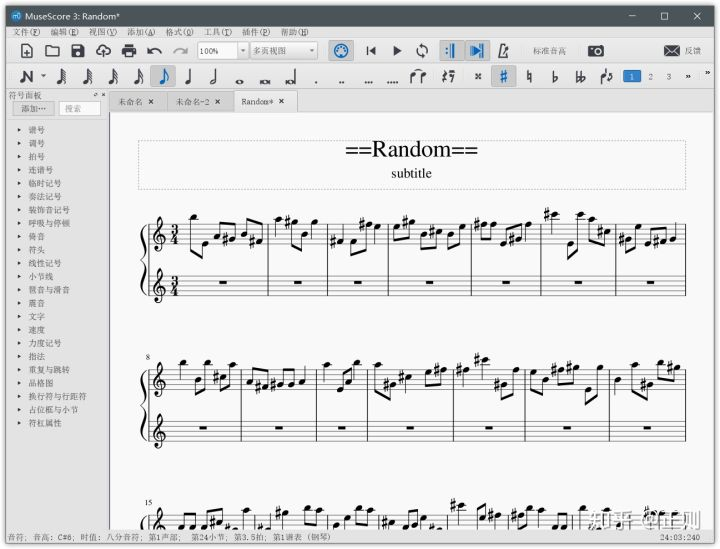Select the double whole note duration

pos(265,82)
